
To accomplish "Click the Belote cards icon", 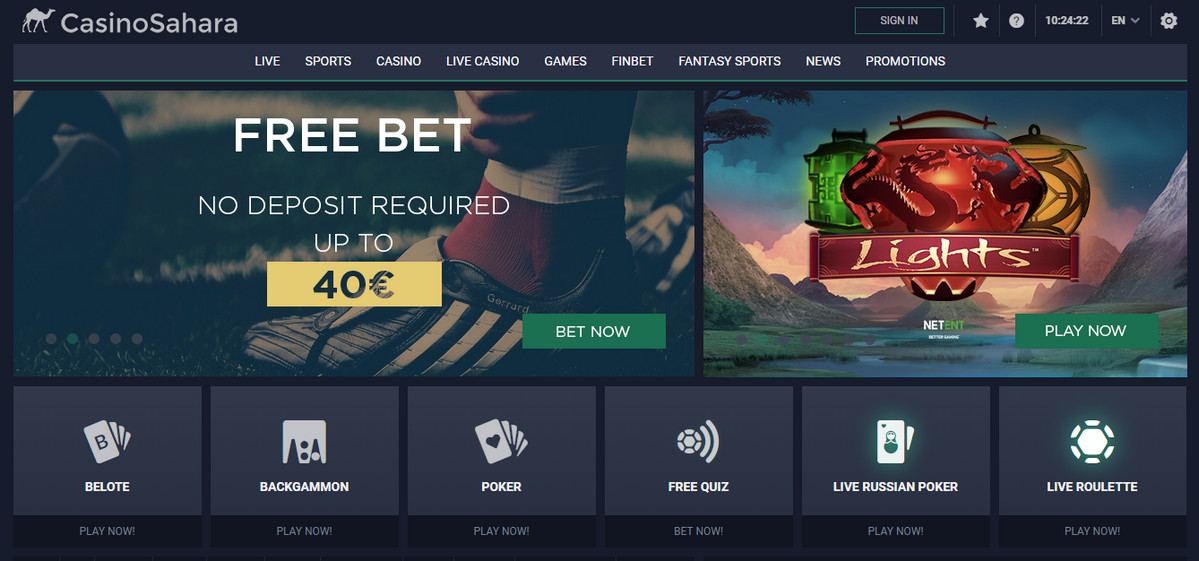I will tap(107, 441).
